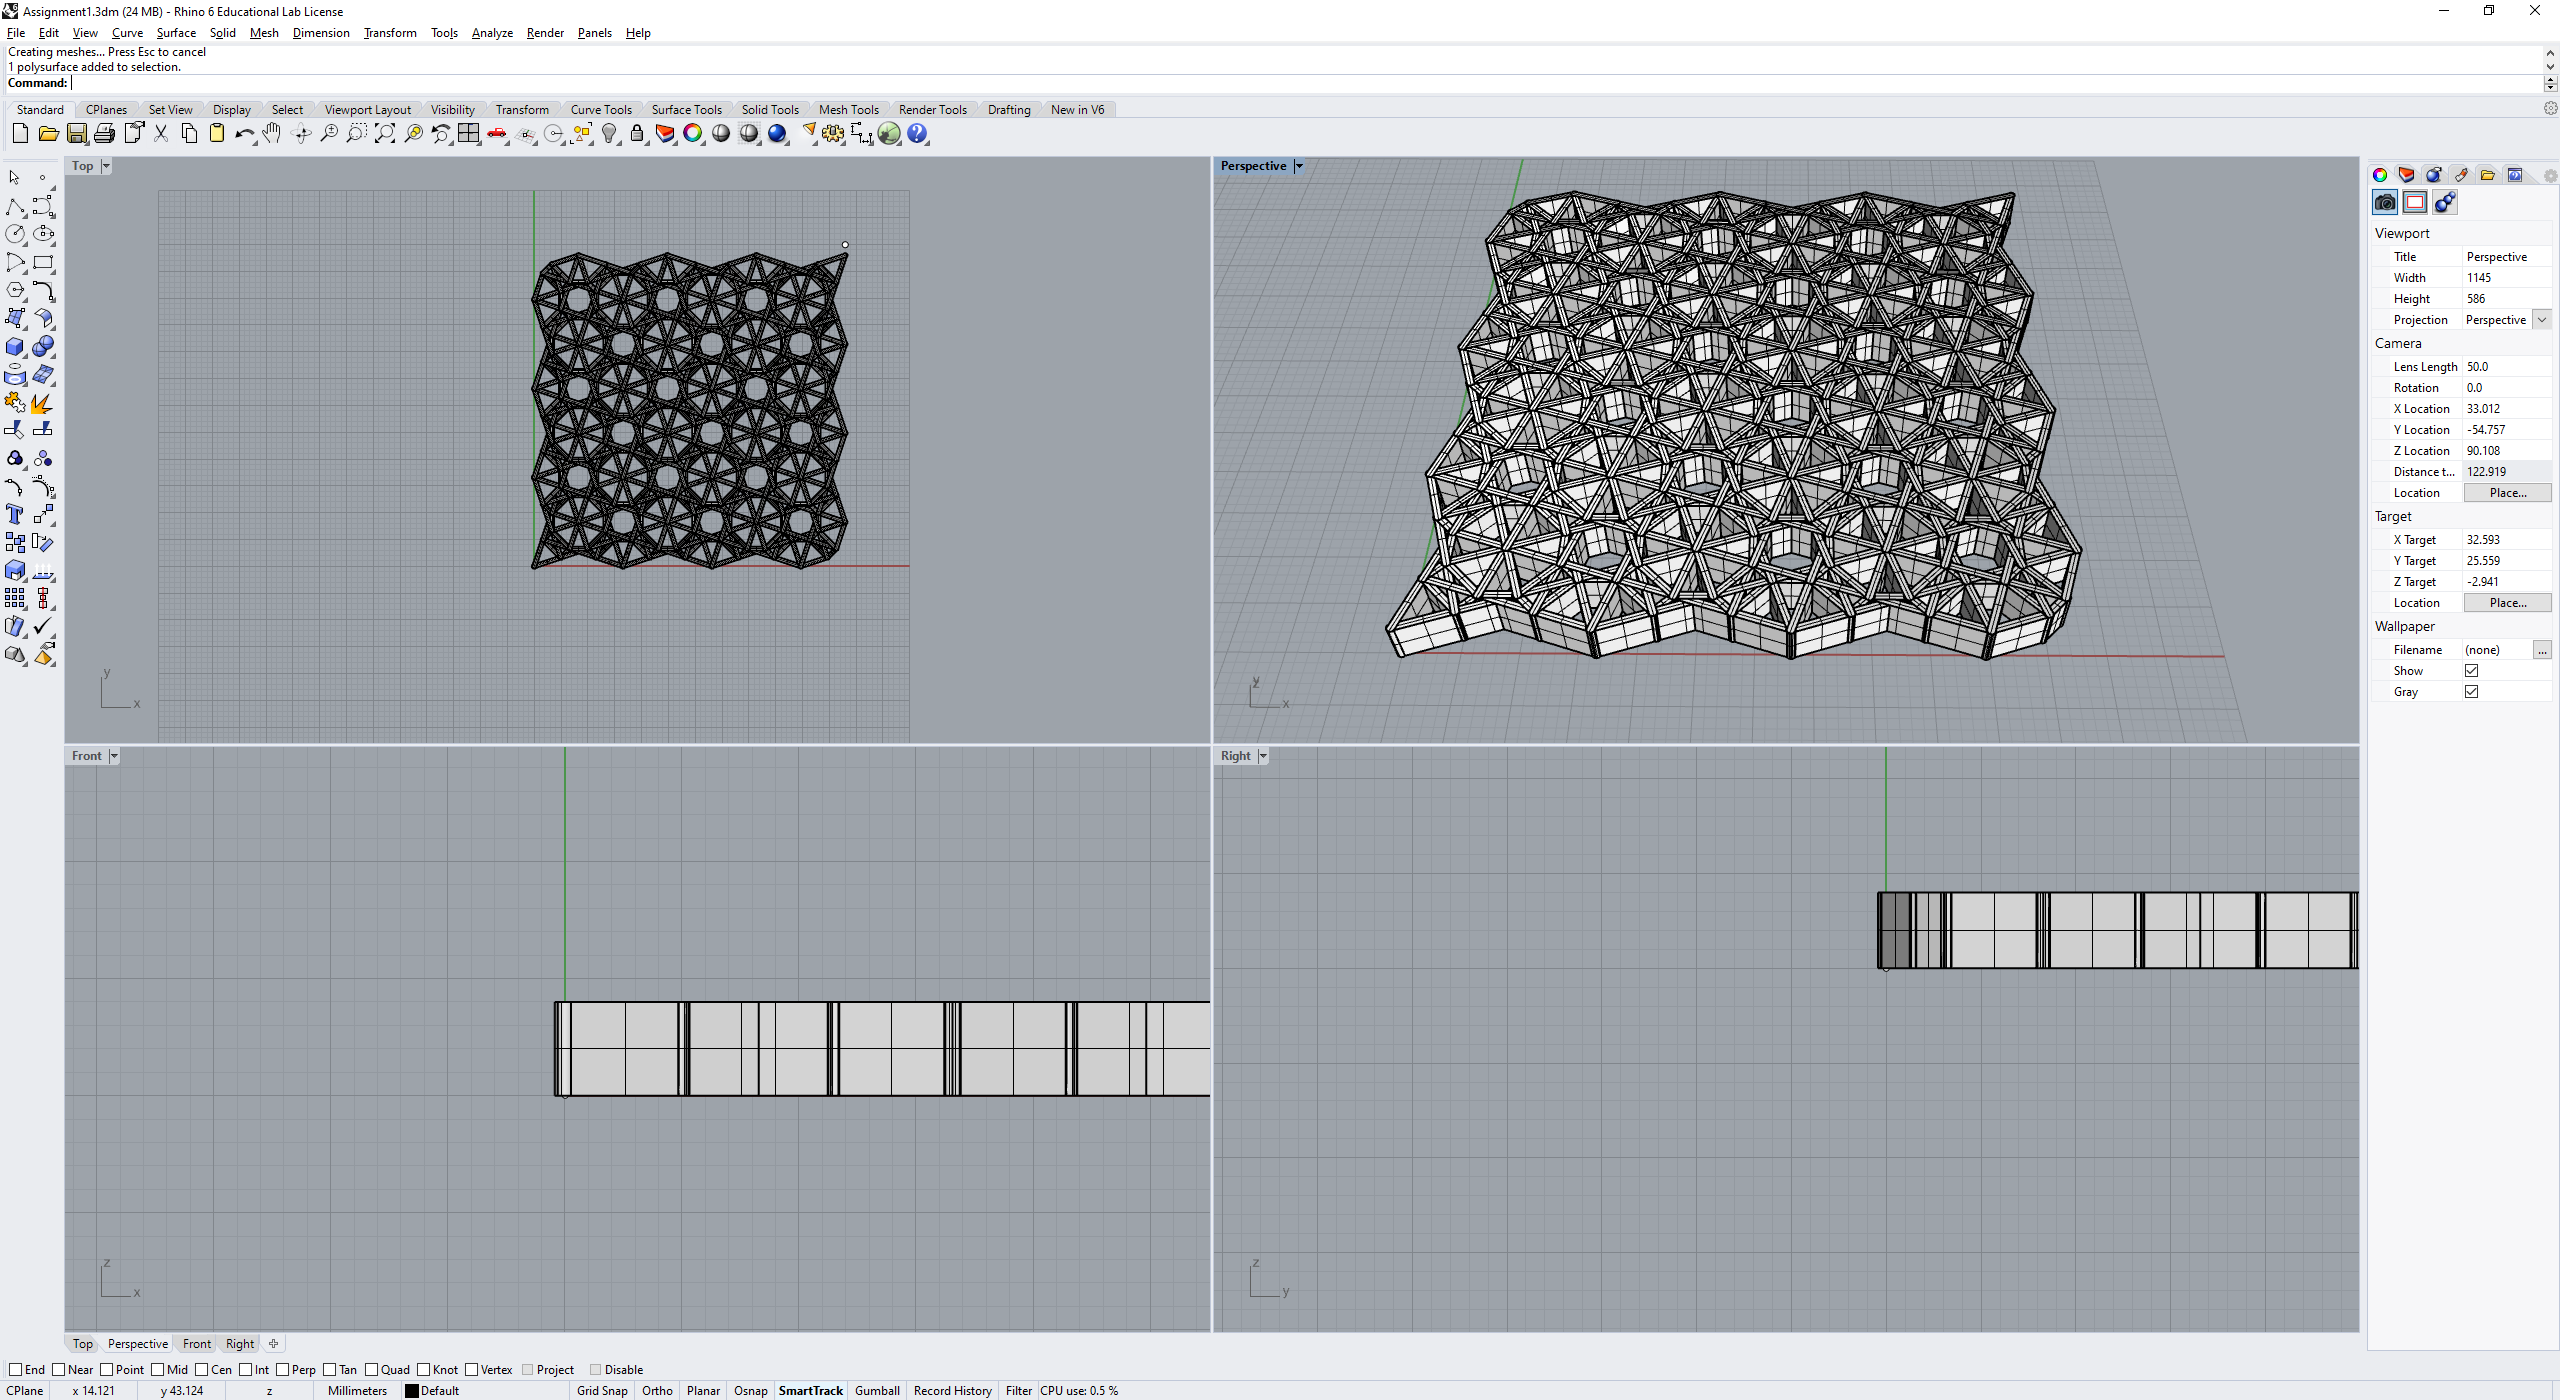Toggle Grid Snap in the status bar
The image size is (2560, 1400).
click(602, 1391)
